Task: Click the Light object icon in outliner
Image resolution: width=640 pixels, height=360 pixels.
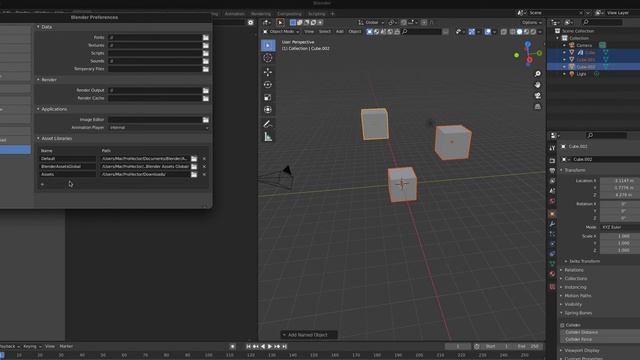Action: [572, 74]
